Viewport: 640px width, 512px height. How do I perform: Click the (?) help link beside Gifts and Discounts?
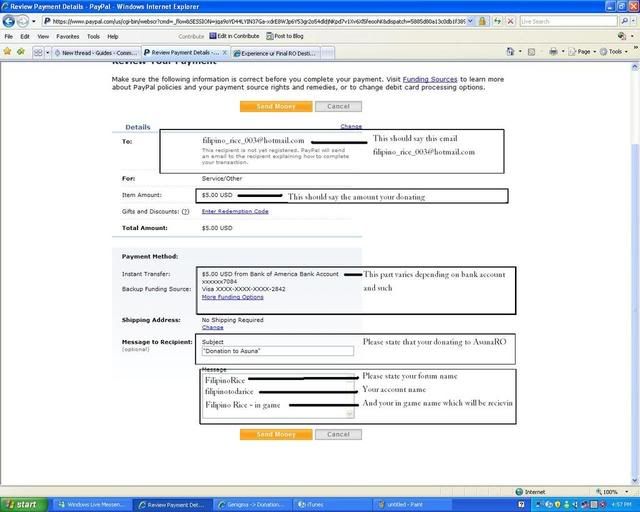pyautogui.click(x=185, y=211)
